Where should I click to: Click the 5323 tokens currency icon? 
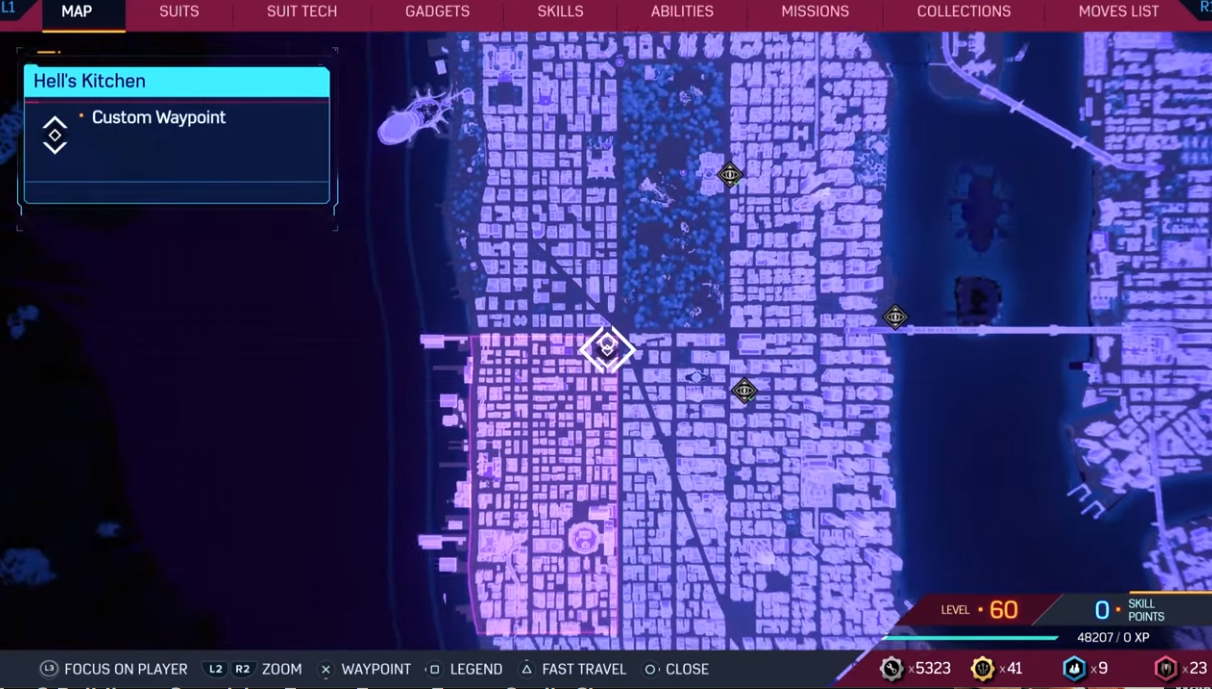coord(891,668)
